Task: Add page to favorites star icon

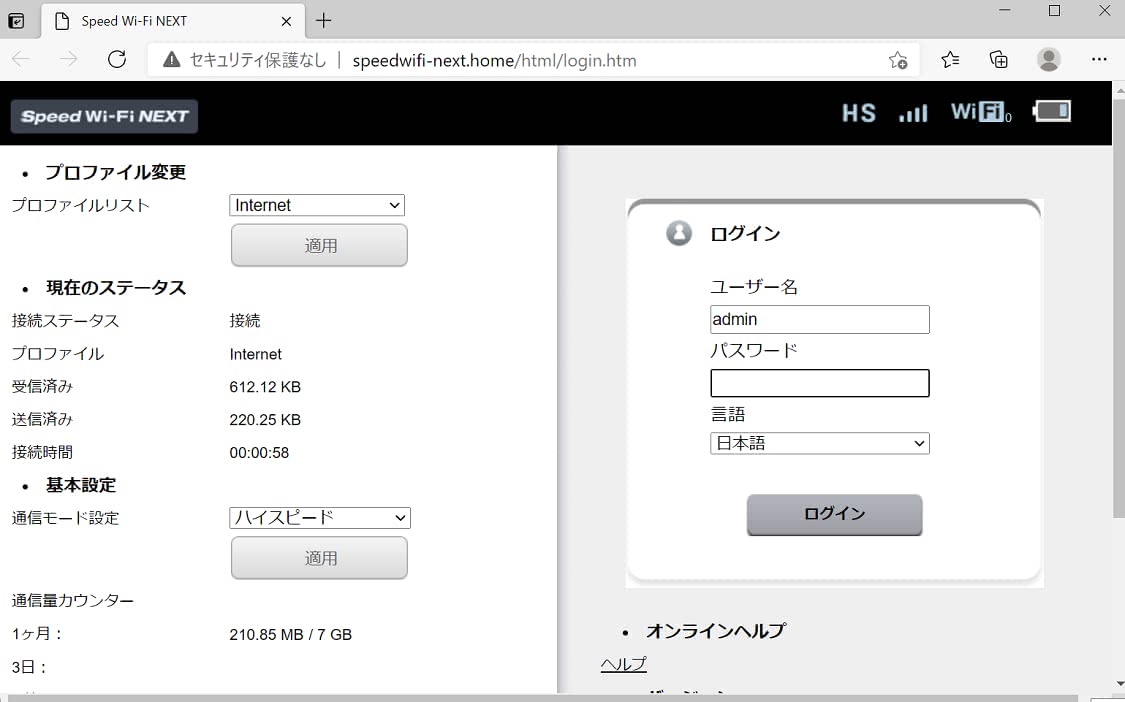Action: 898,60
